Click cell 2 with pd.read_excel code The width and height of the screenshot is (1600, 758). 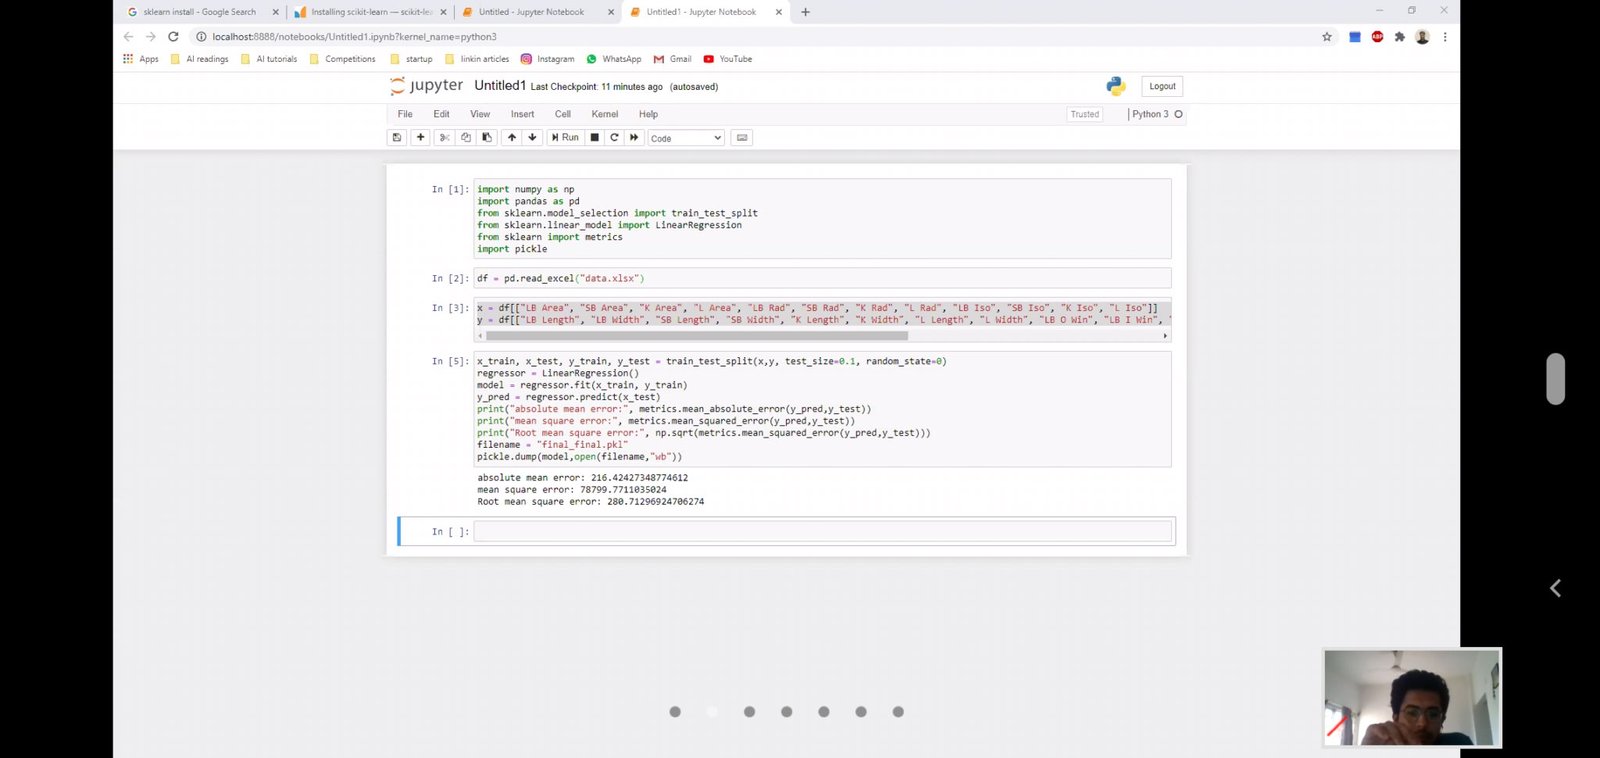tap(822, 278)
